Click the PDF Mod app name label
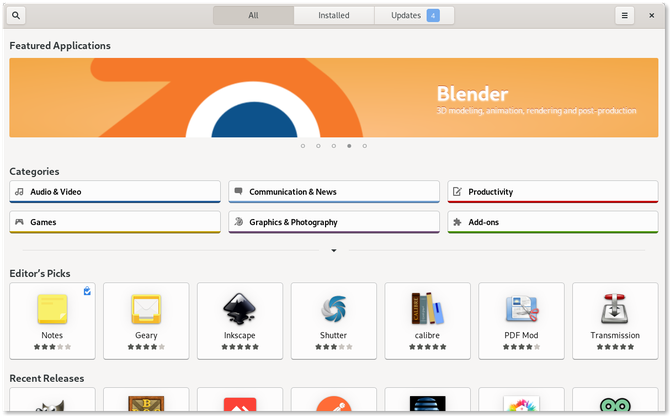This screenshot has width=670, height=416. [521, 335]
